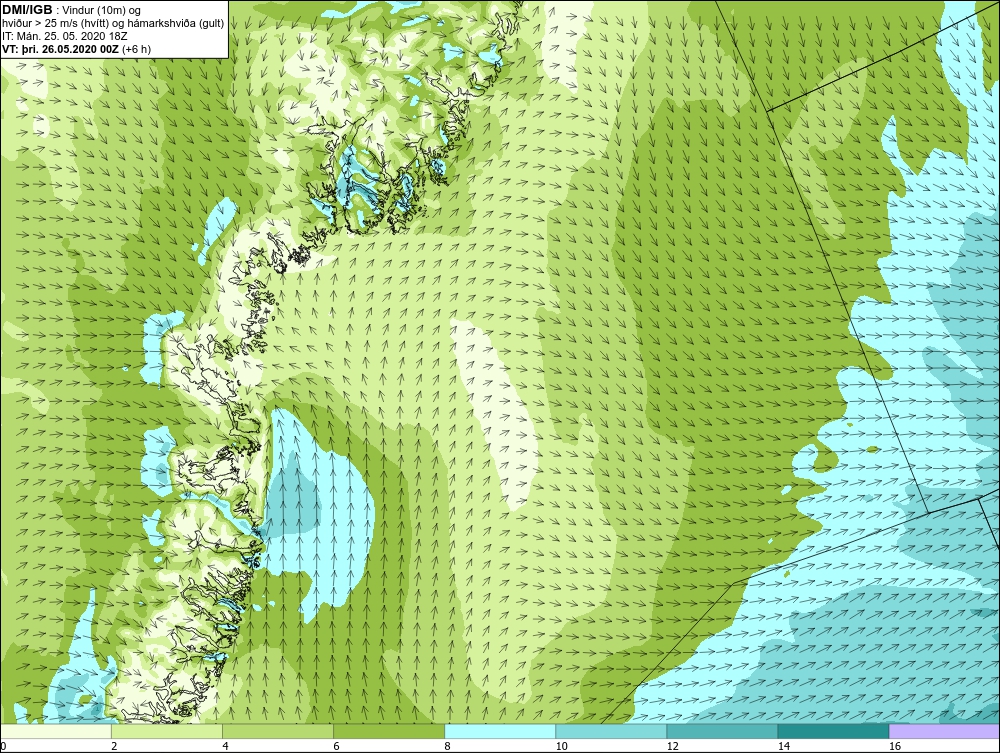Click the legend value label 10
This screenshot has height=753, width=1000.
coord(561,746)
